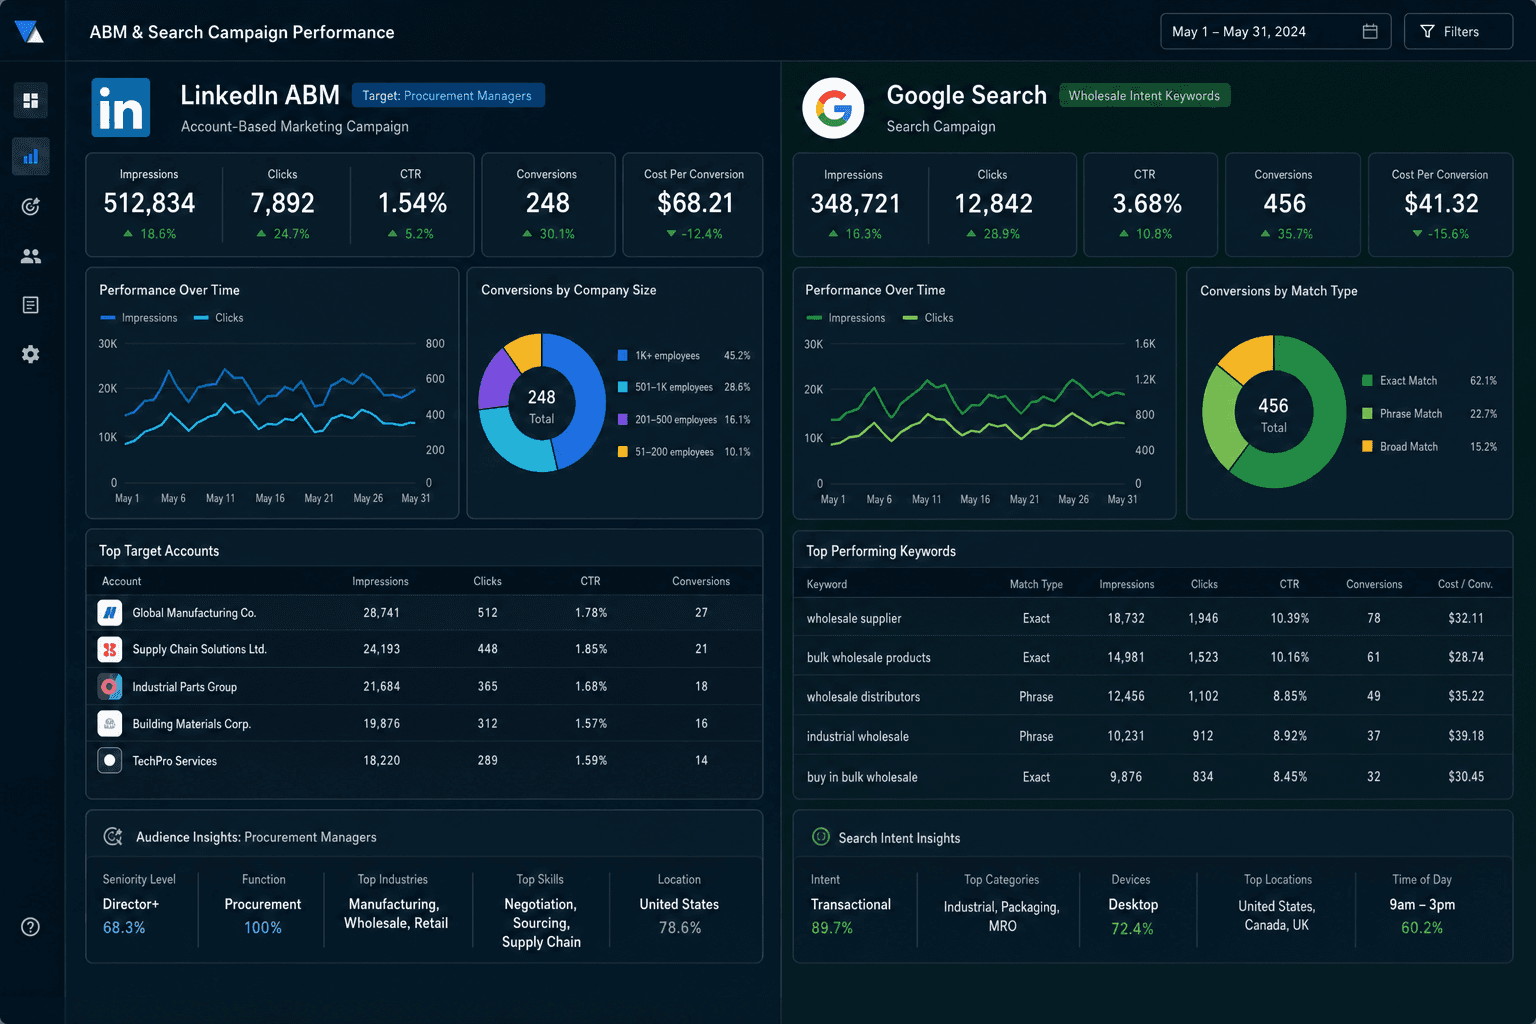Click the Desktop 72.4% devices value
Image resolution: width=1536 pixels, height=1024 pixels.
pyautogui.click(x=1133, y=916)
